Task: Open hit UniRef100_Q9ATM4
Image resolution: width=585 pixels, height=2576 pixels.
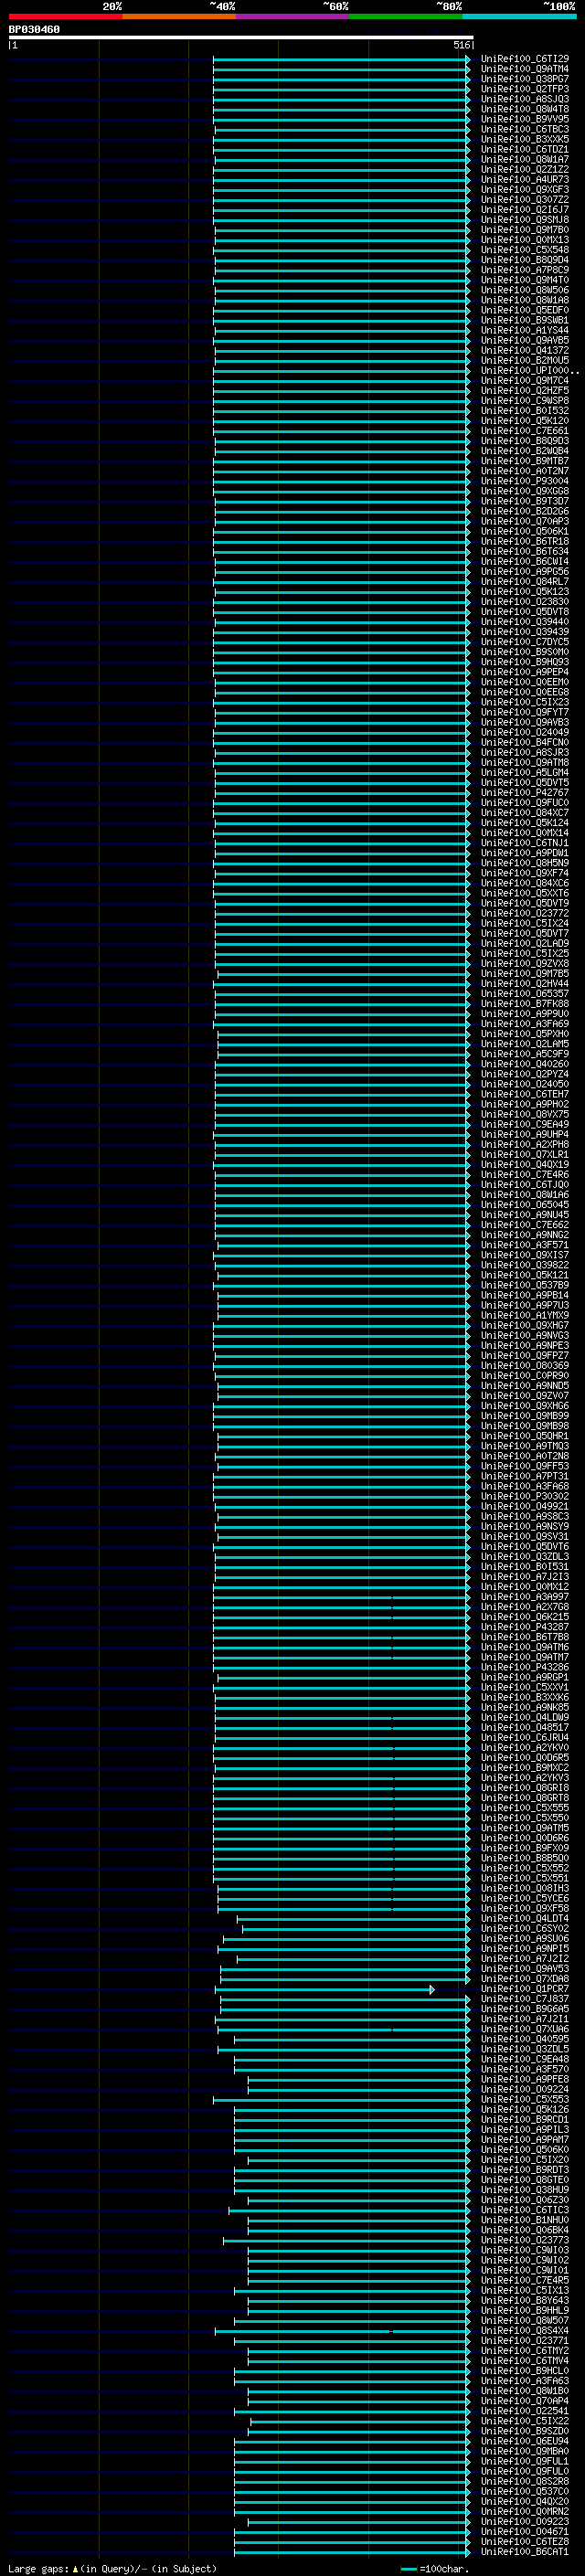Action: 525,69
